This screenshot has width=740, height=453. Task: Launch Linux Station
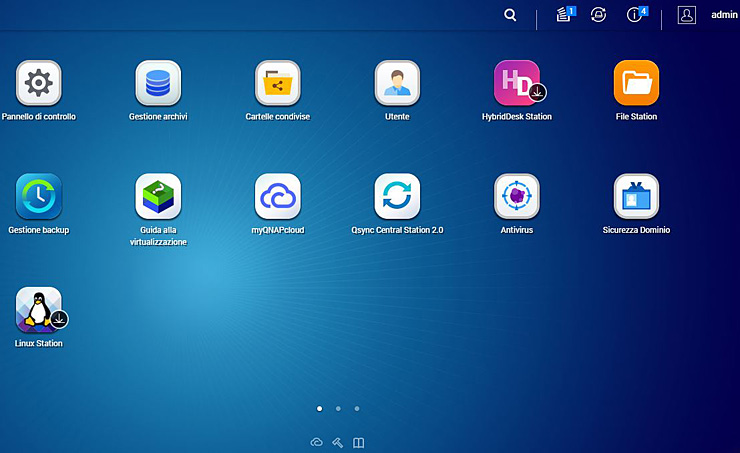click(x=38, y=310)
